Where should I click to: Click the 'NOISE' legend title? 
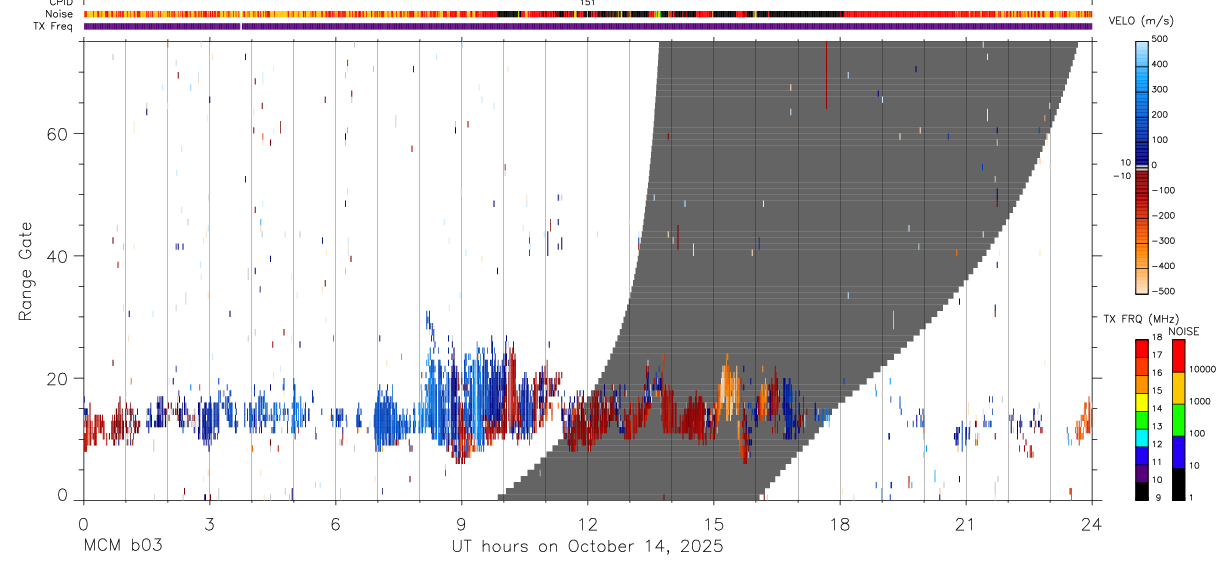1184,331
